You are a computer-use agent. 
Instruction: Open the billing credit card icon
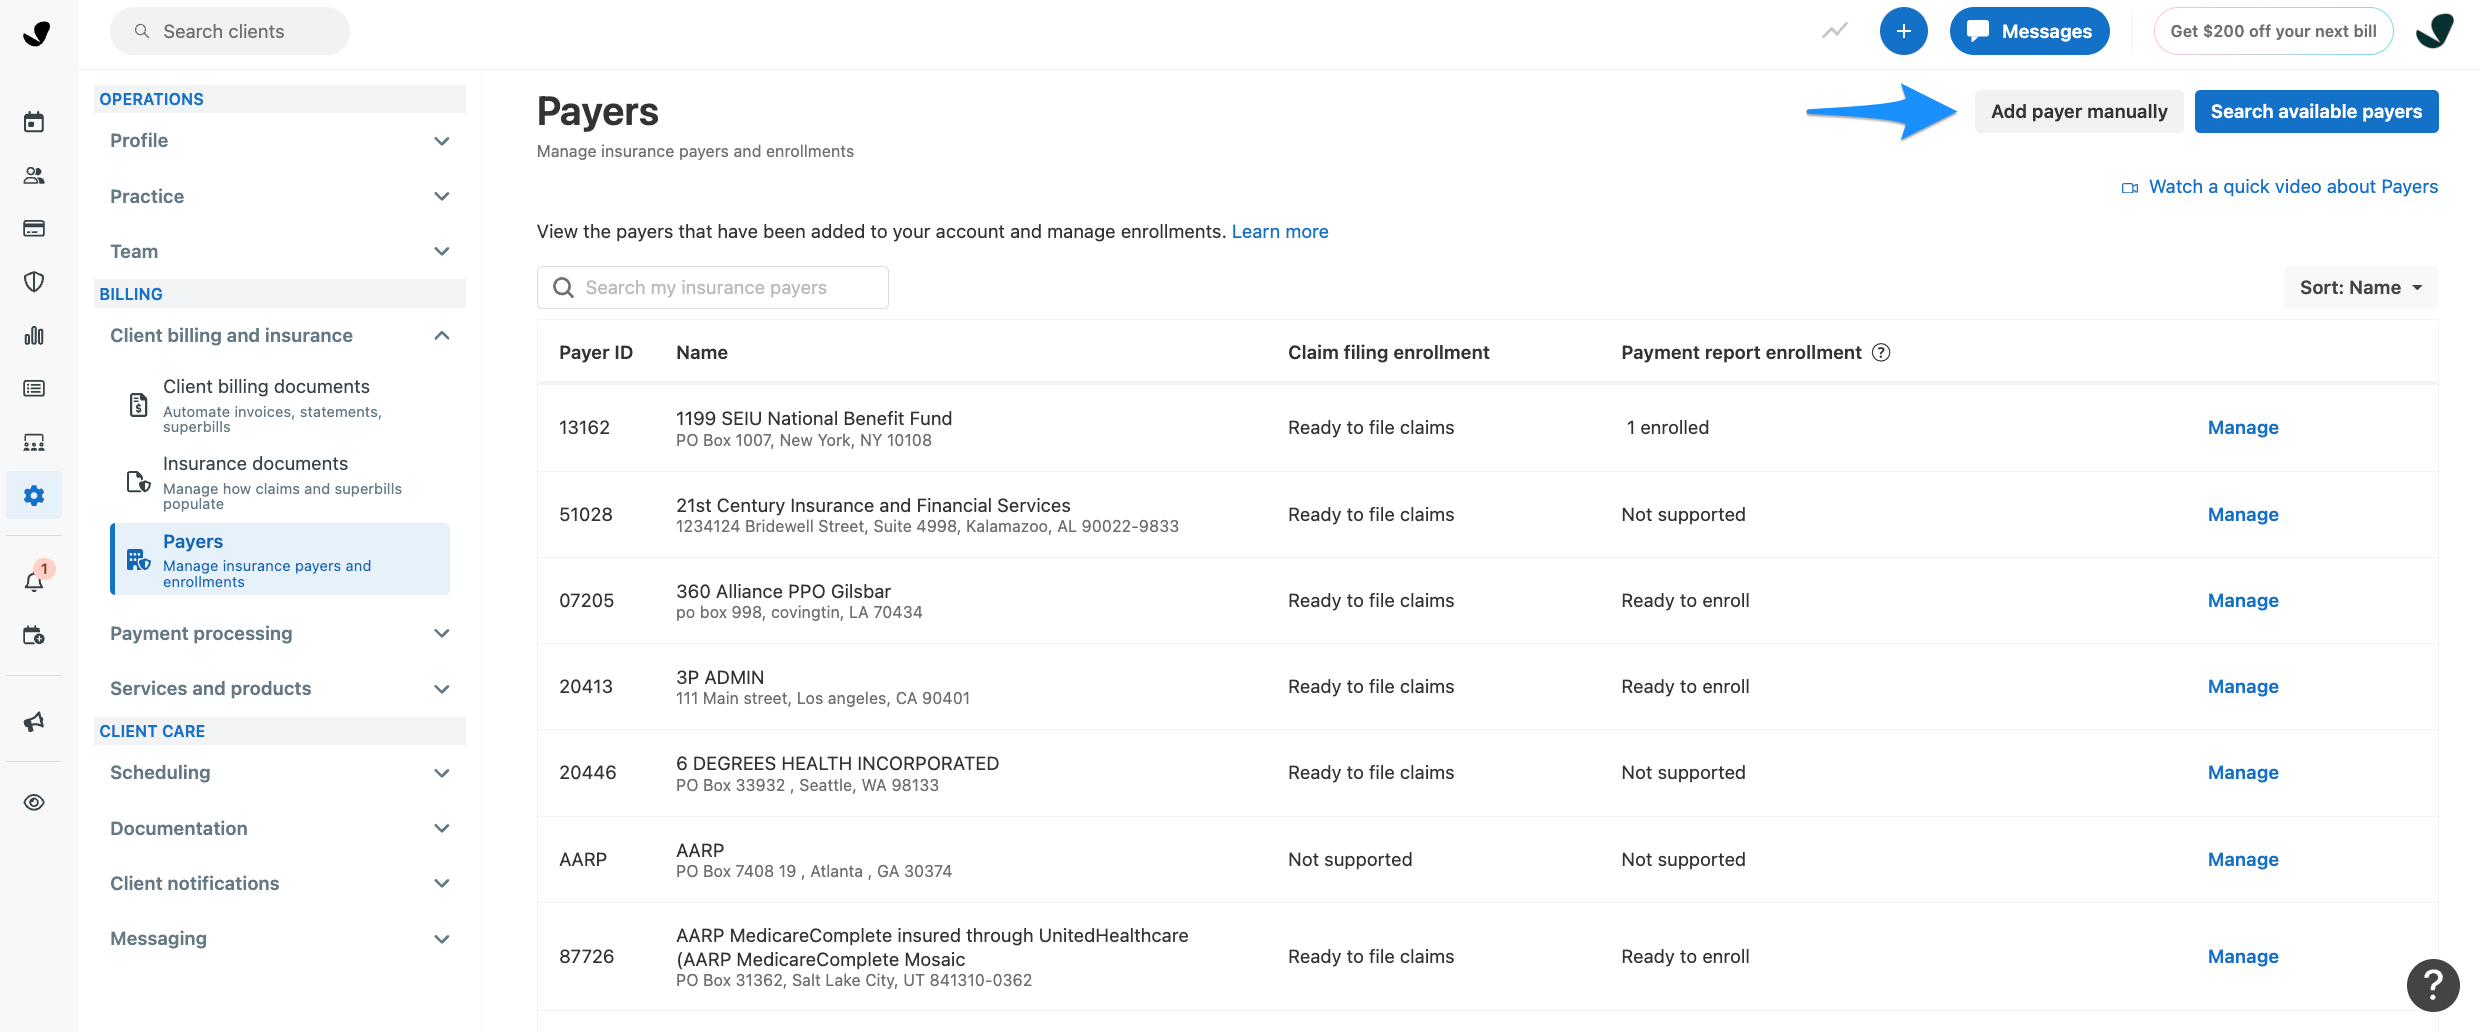[x=34, y=228]
